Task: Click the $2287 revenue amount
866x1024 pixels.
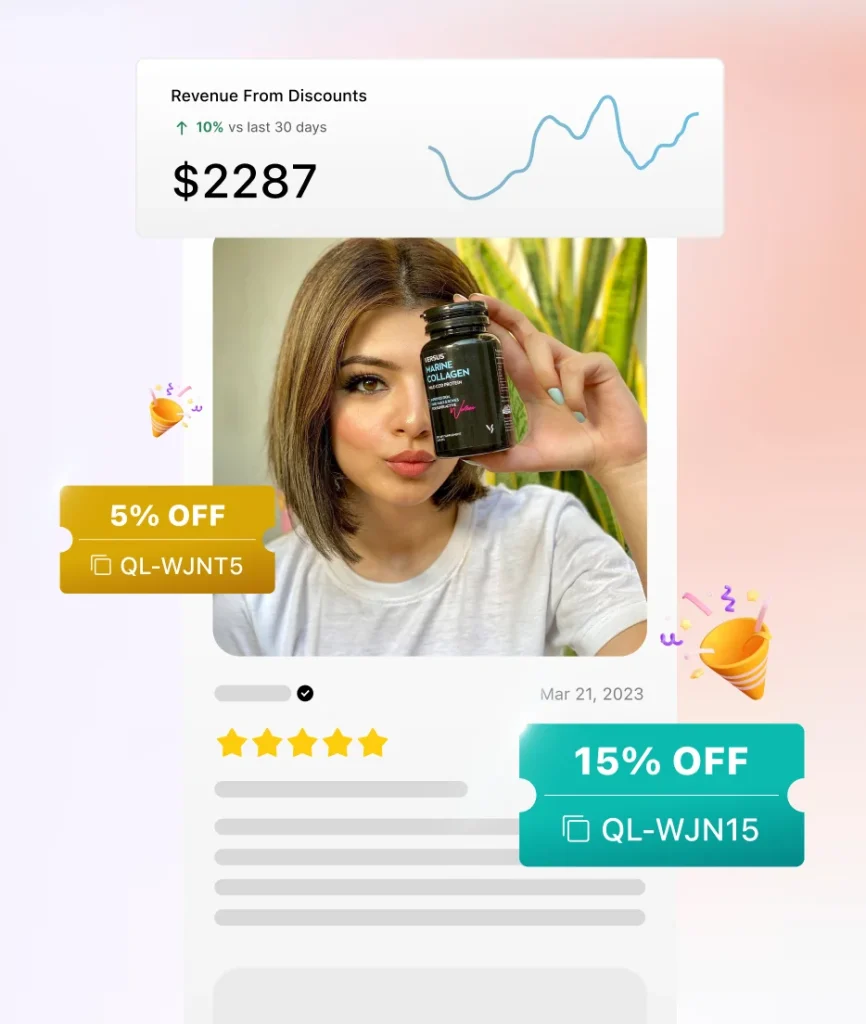Action: (x=245, y=182)
